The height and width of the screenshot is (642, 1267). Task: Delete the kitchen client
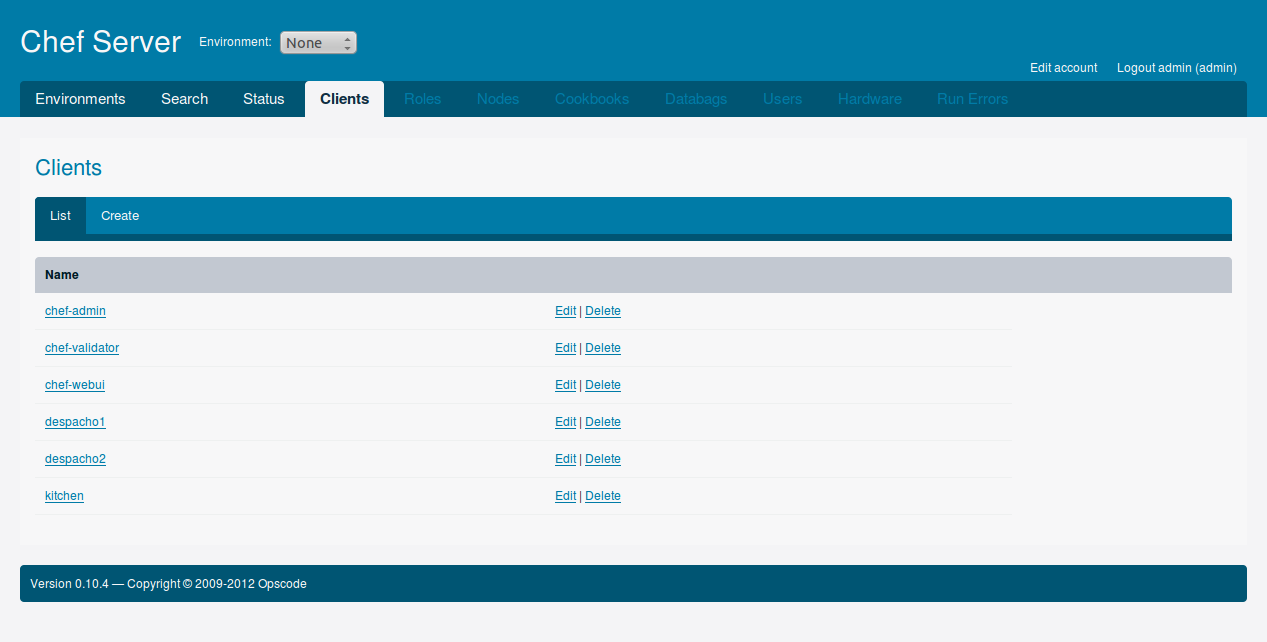(x=603, y=496)
